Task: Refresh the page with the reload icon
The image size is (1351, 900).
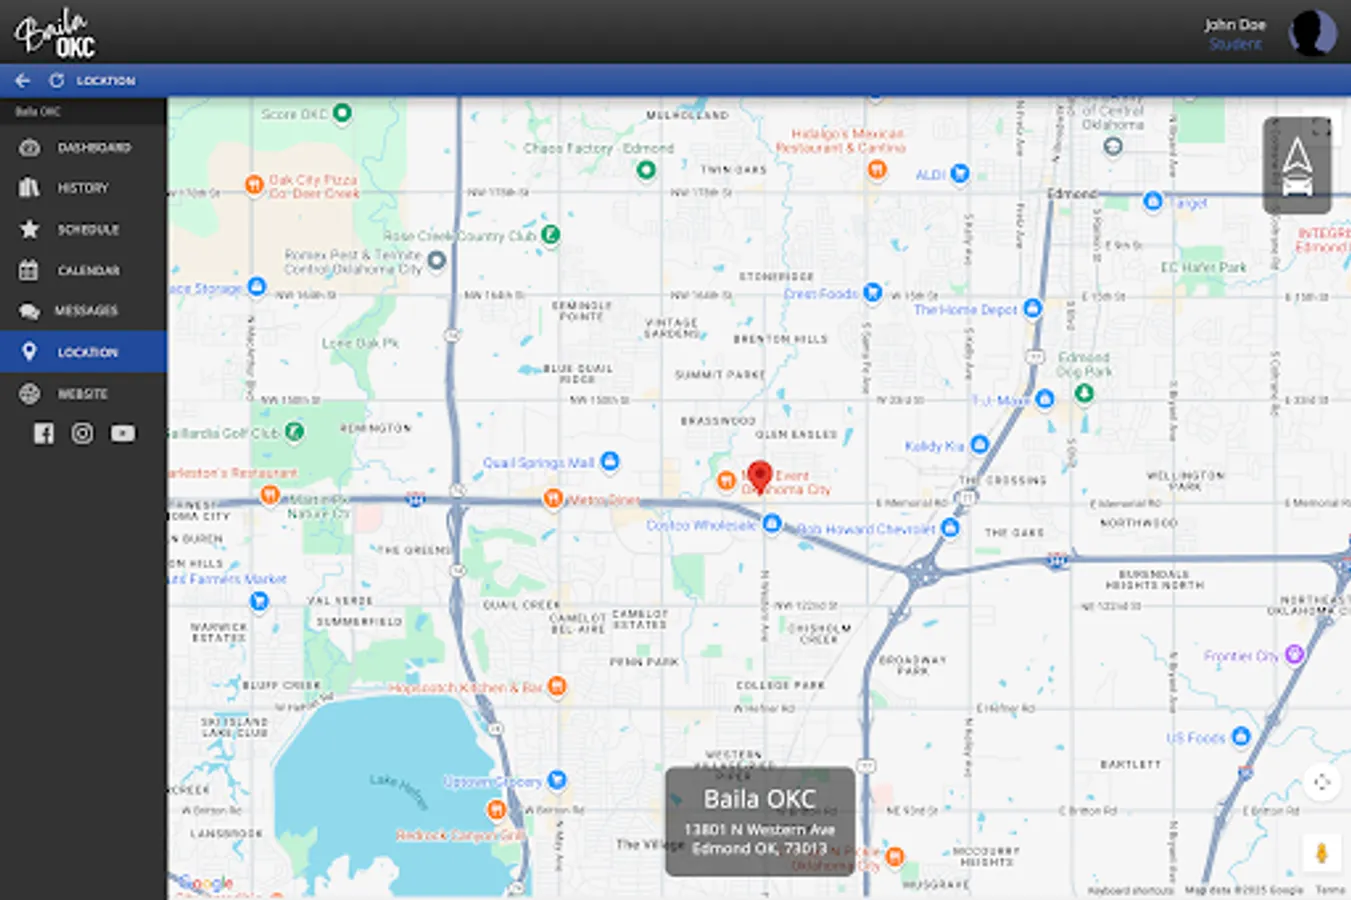Action: pos(57,80)
